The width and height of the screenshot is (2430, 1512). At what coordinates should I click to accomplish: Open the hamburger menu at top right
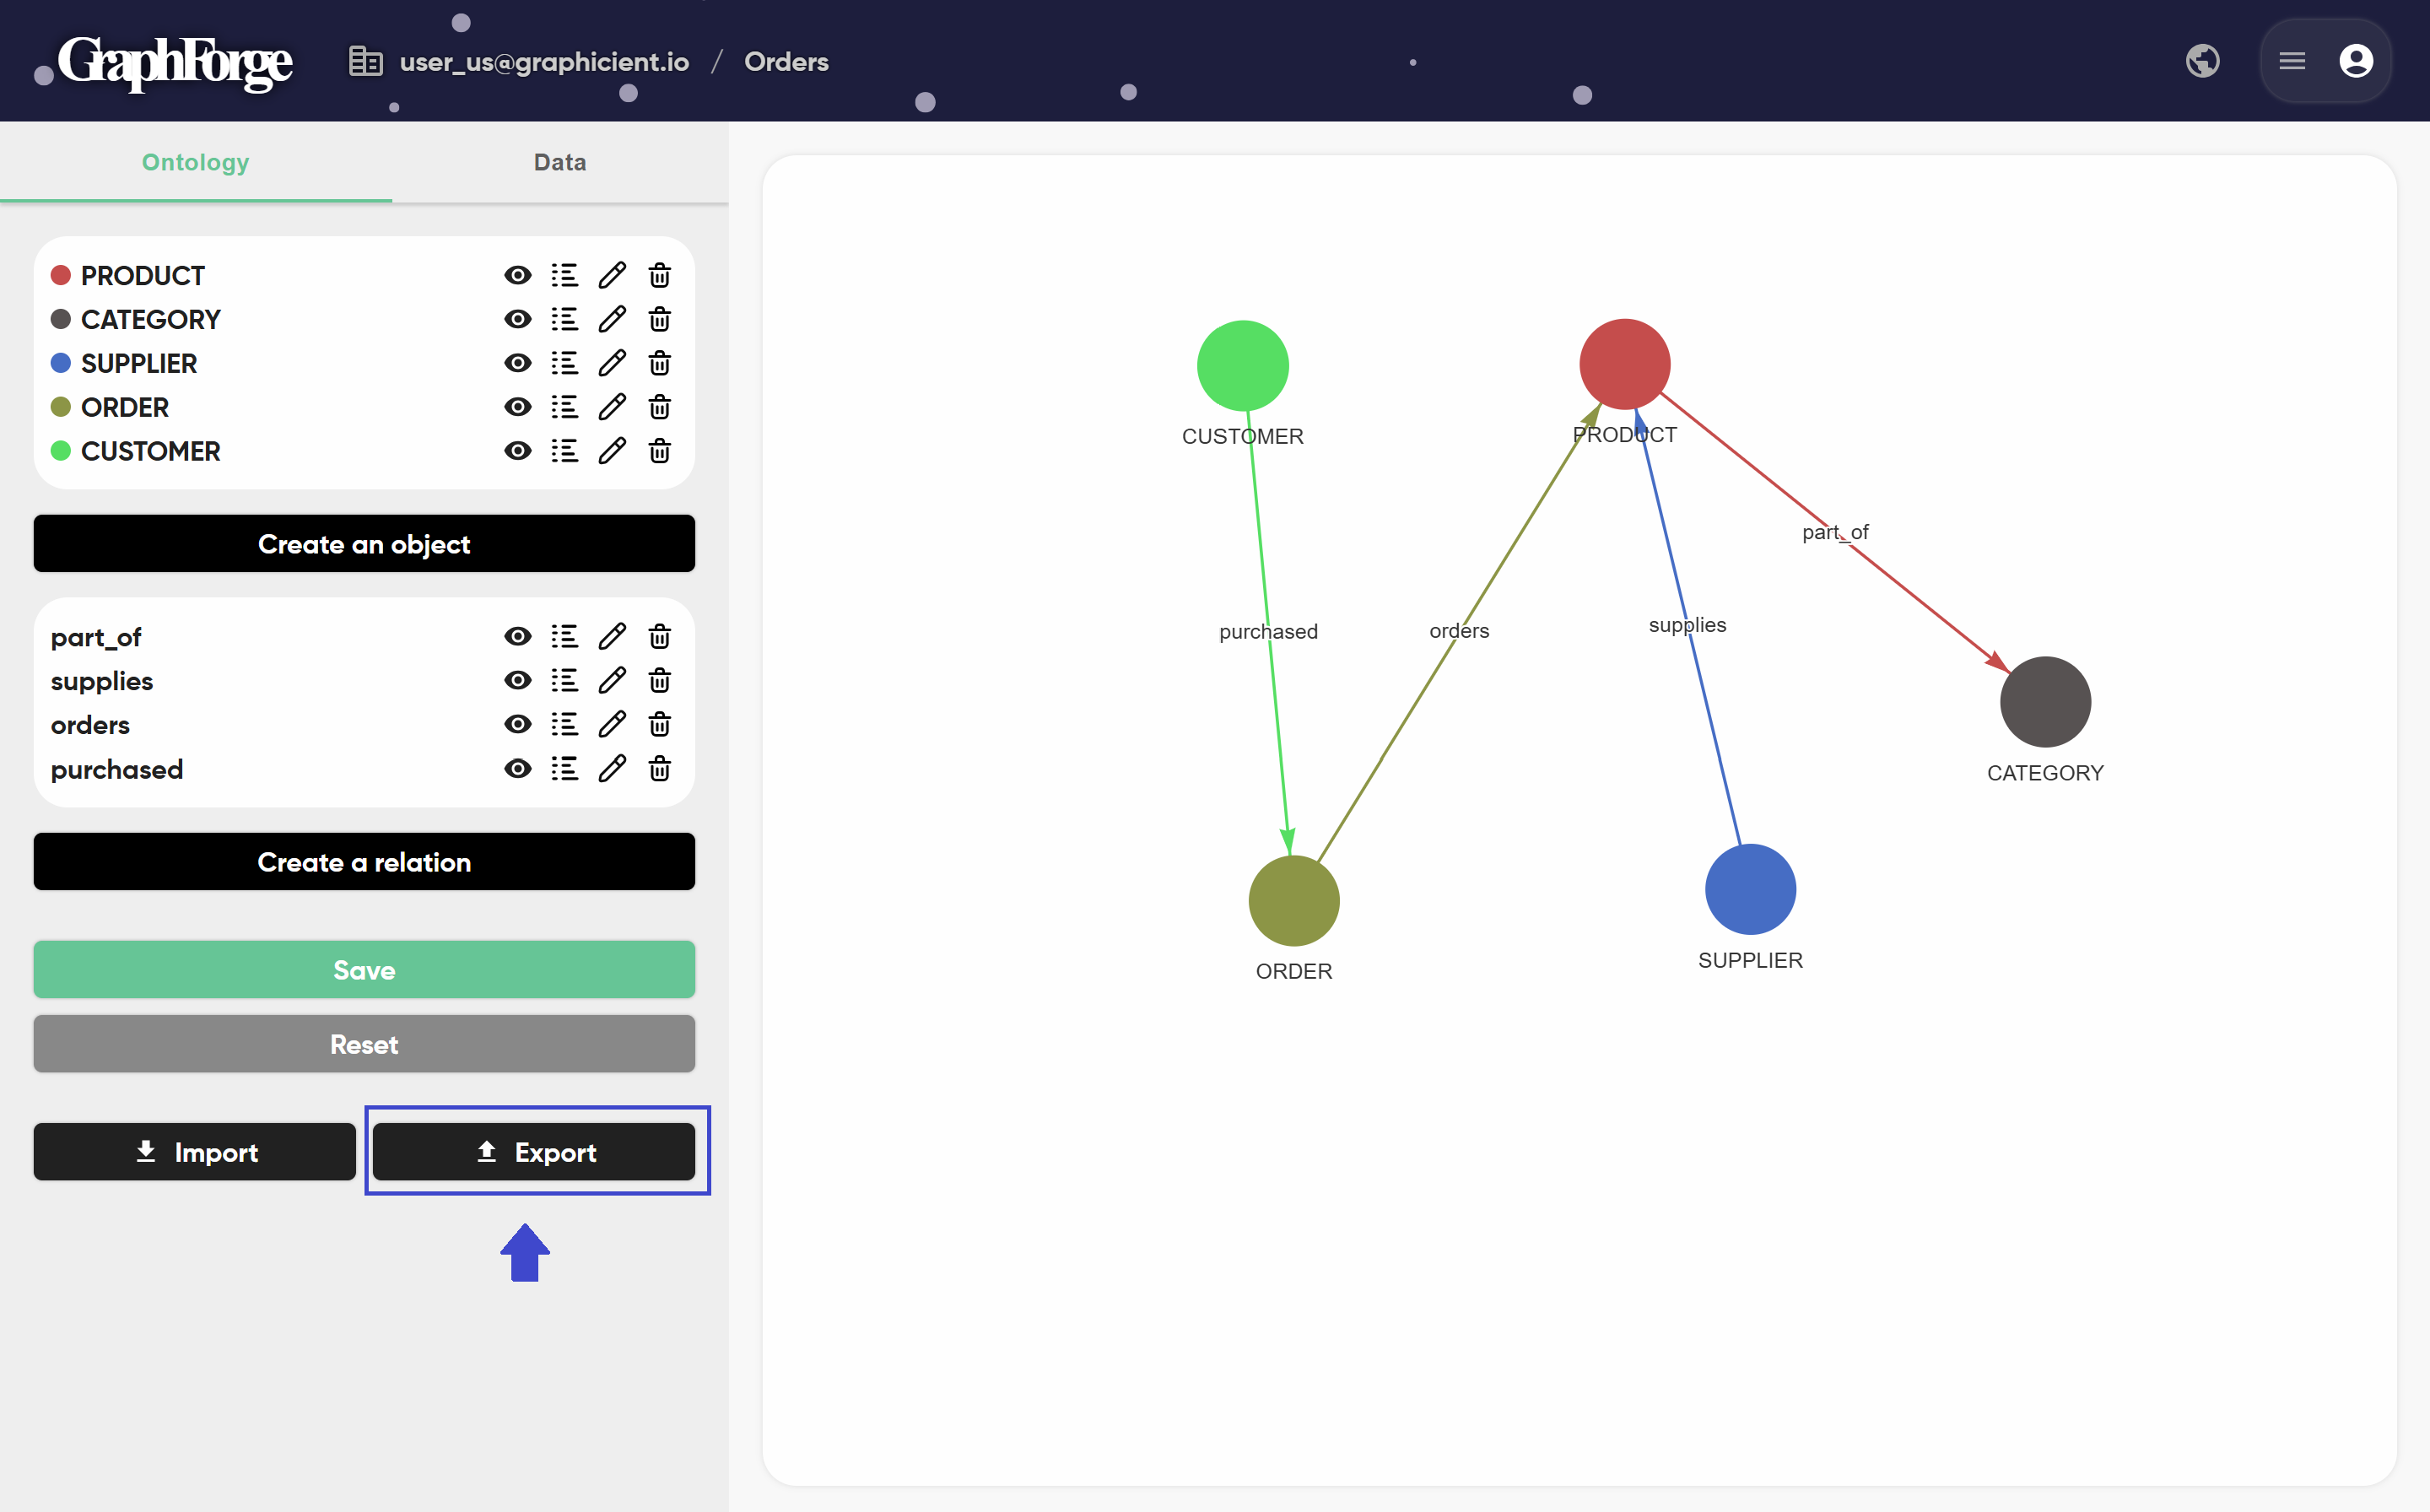click(2292, 60)
